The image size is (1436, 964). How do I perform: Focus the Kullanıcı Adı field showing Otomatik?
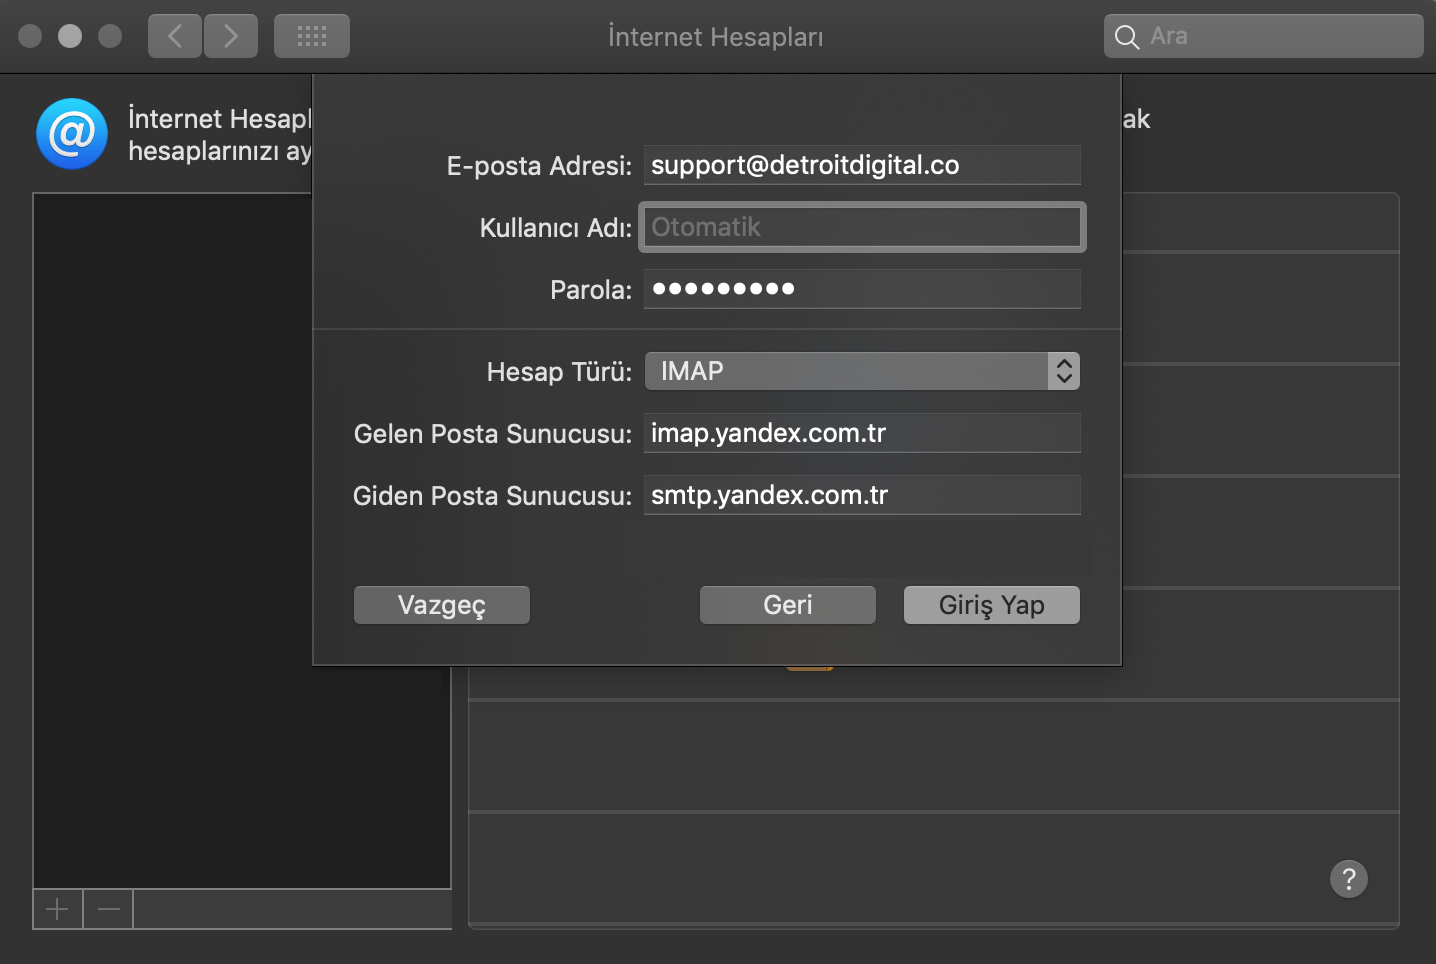tap(862, 227)
